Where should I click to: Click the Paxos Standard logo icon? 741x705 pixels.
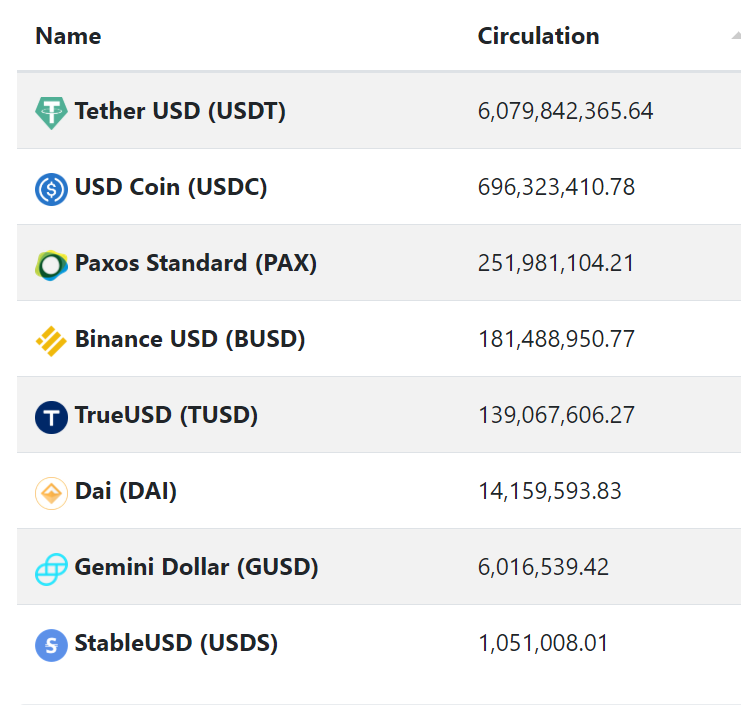(51, 264)
